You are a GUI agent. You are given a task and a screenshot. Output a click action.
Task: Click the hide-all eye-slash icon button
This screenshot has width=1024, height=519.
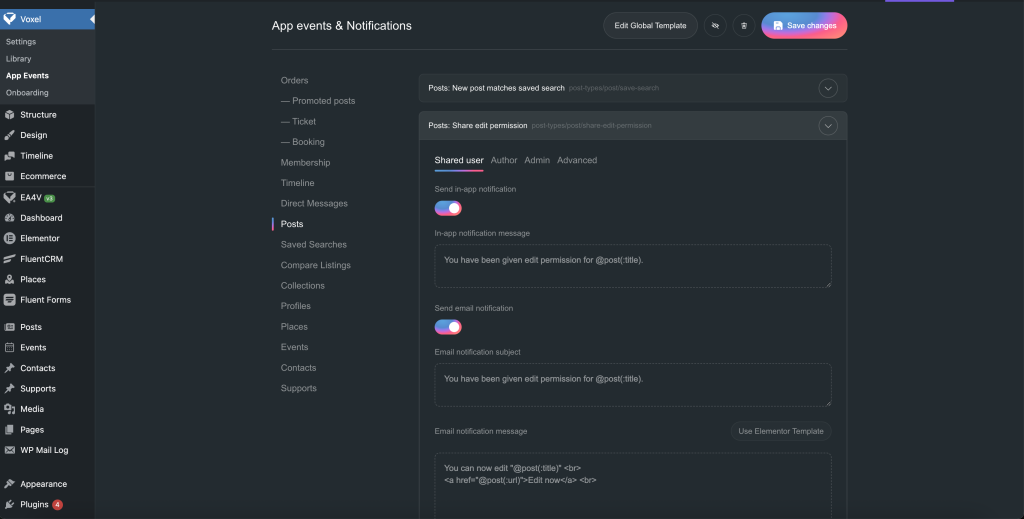tap(714, 26)
